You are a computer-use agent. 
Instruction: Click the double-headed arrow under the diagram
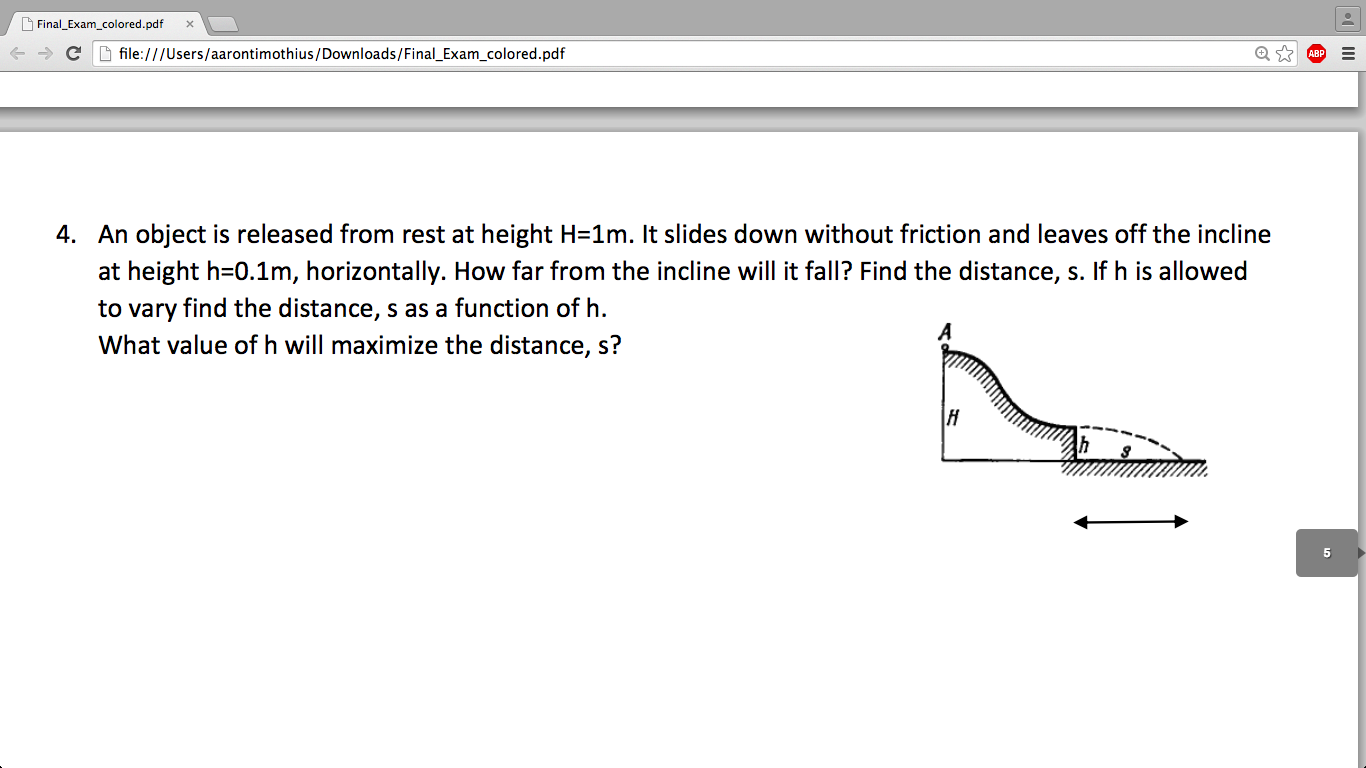(x=1130, y=520)
